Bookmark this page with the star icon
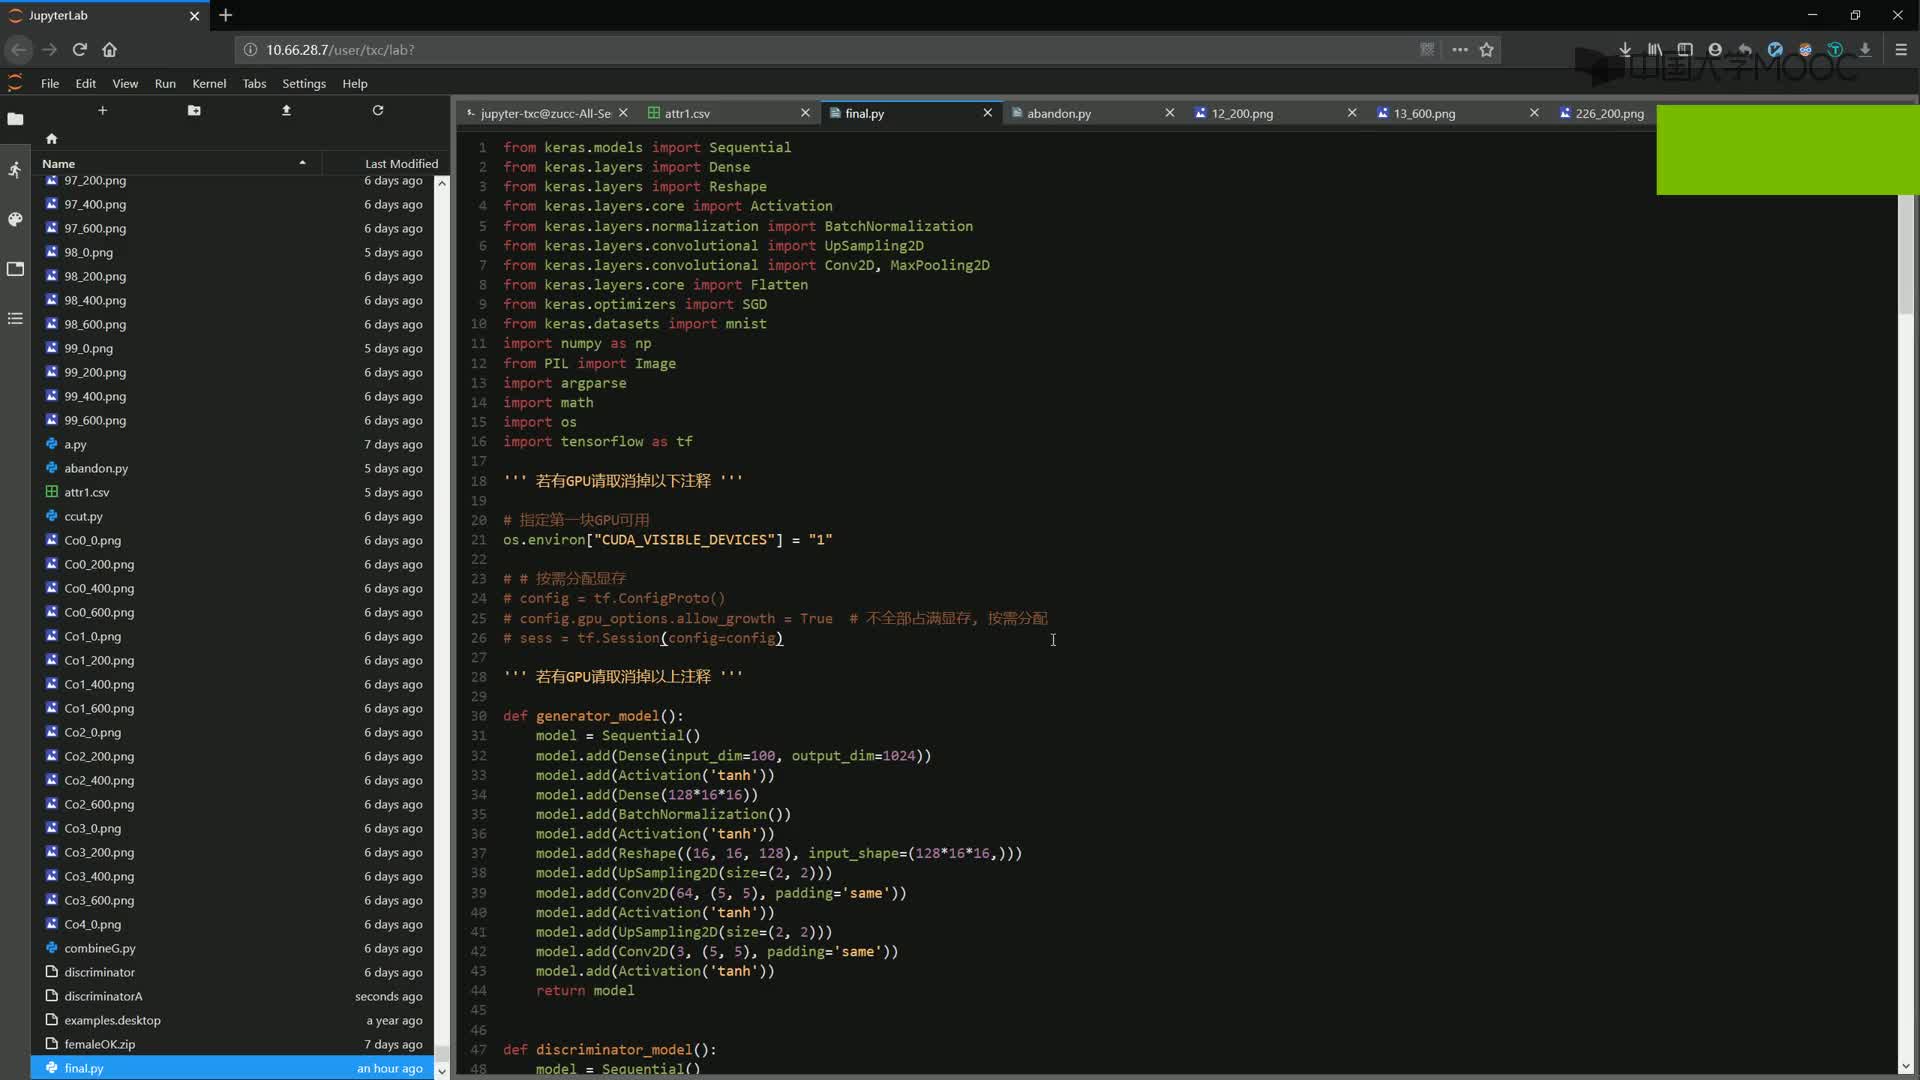The image size is (1920, 1080). [x=1487, y=49]
